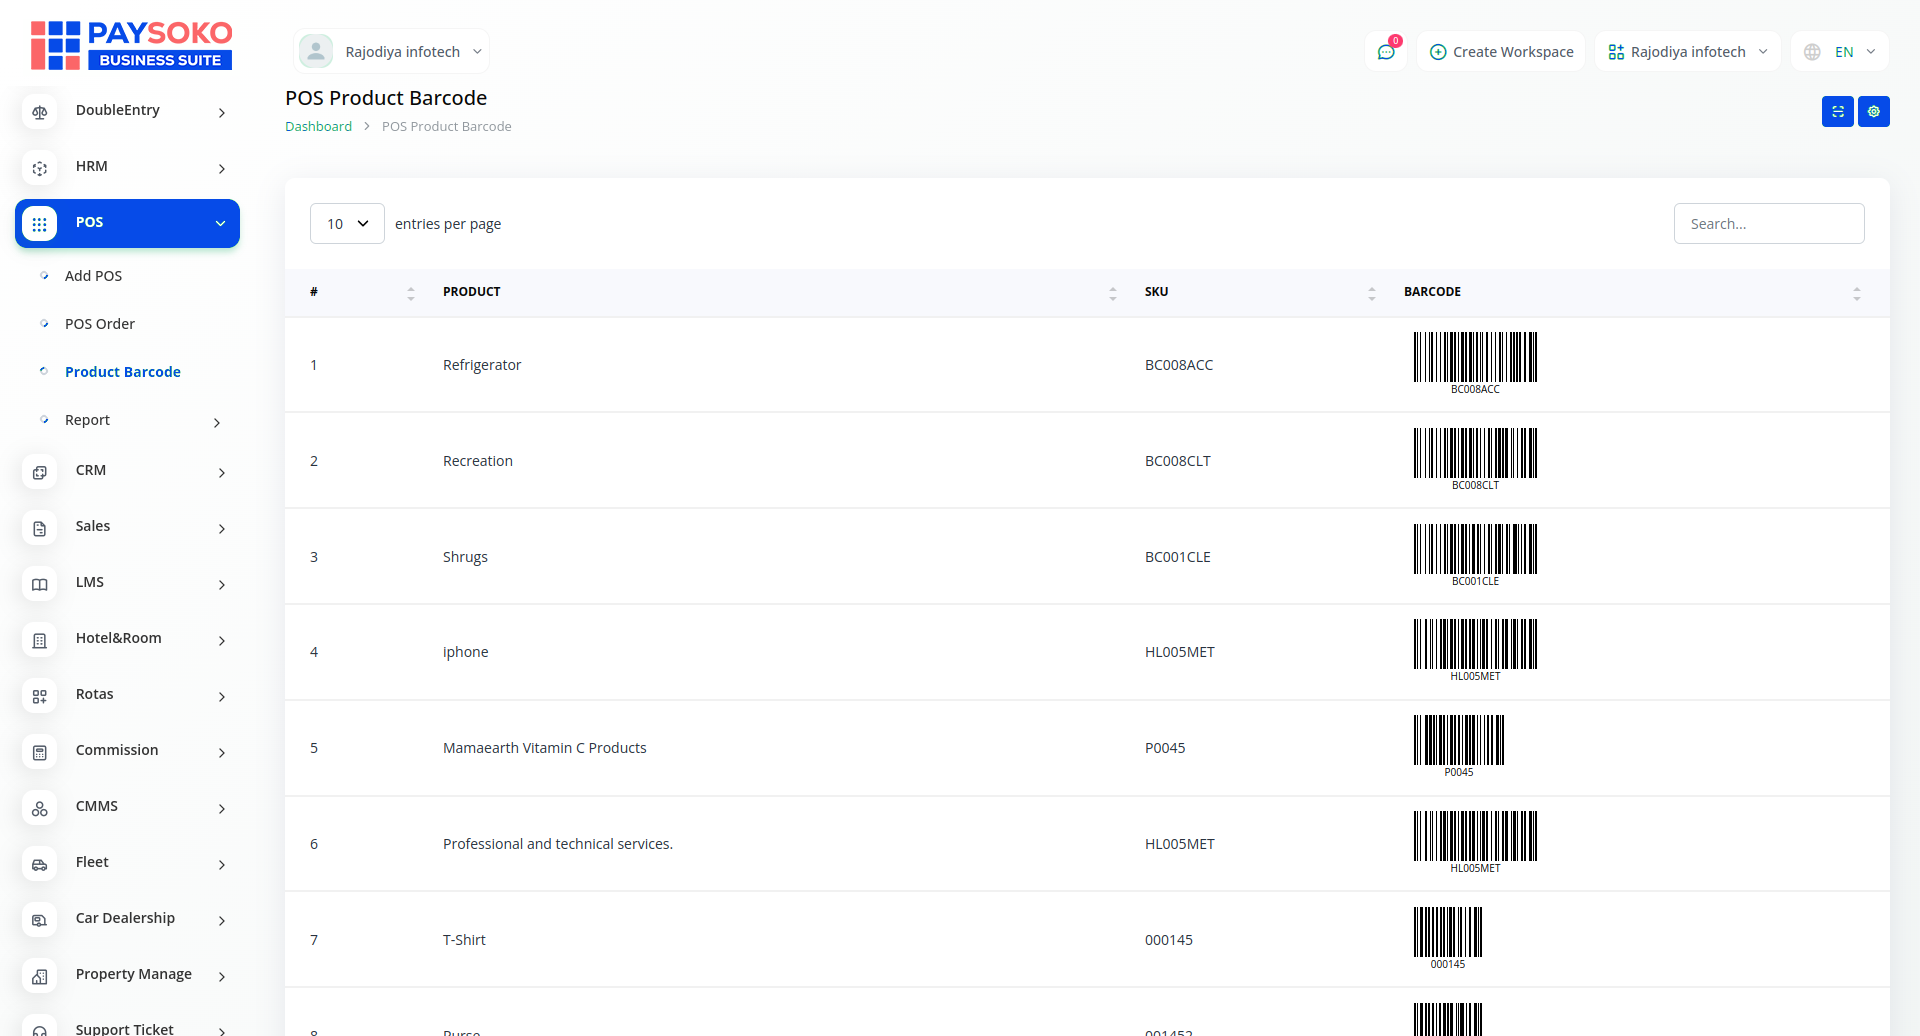This screenshot has height=1036, width=1920.
Task: Click the CRM sidebar icon
Action: coord(40,472)
